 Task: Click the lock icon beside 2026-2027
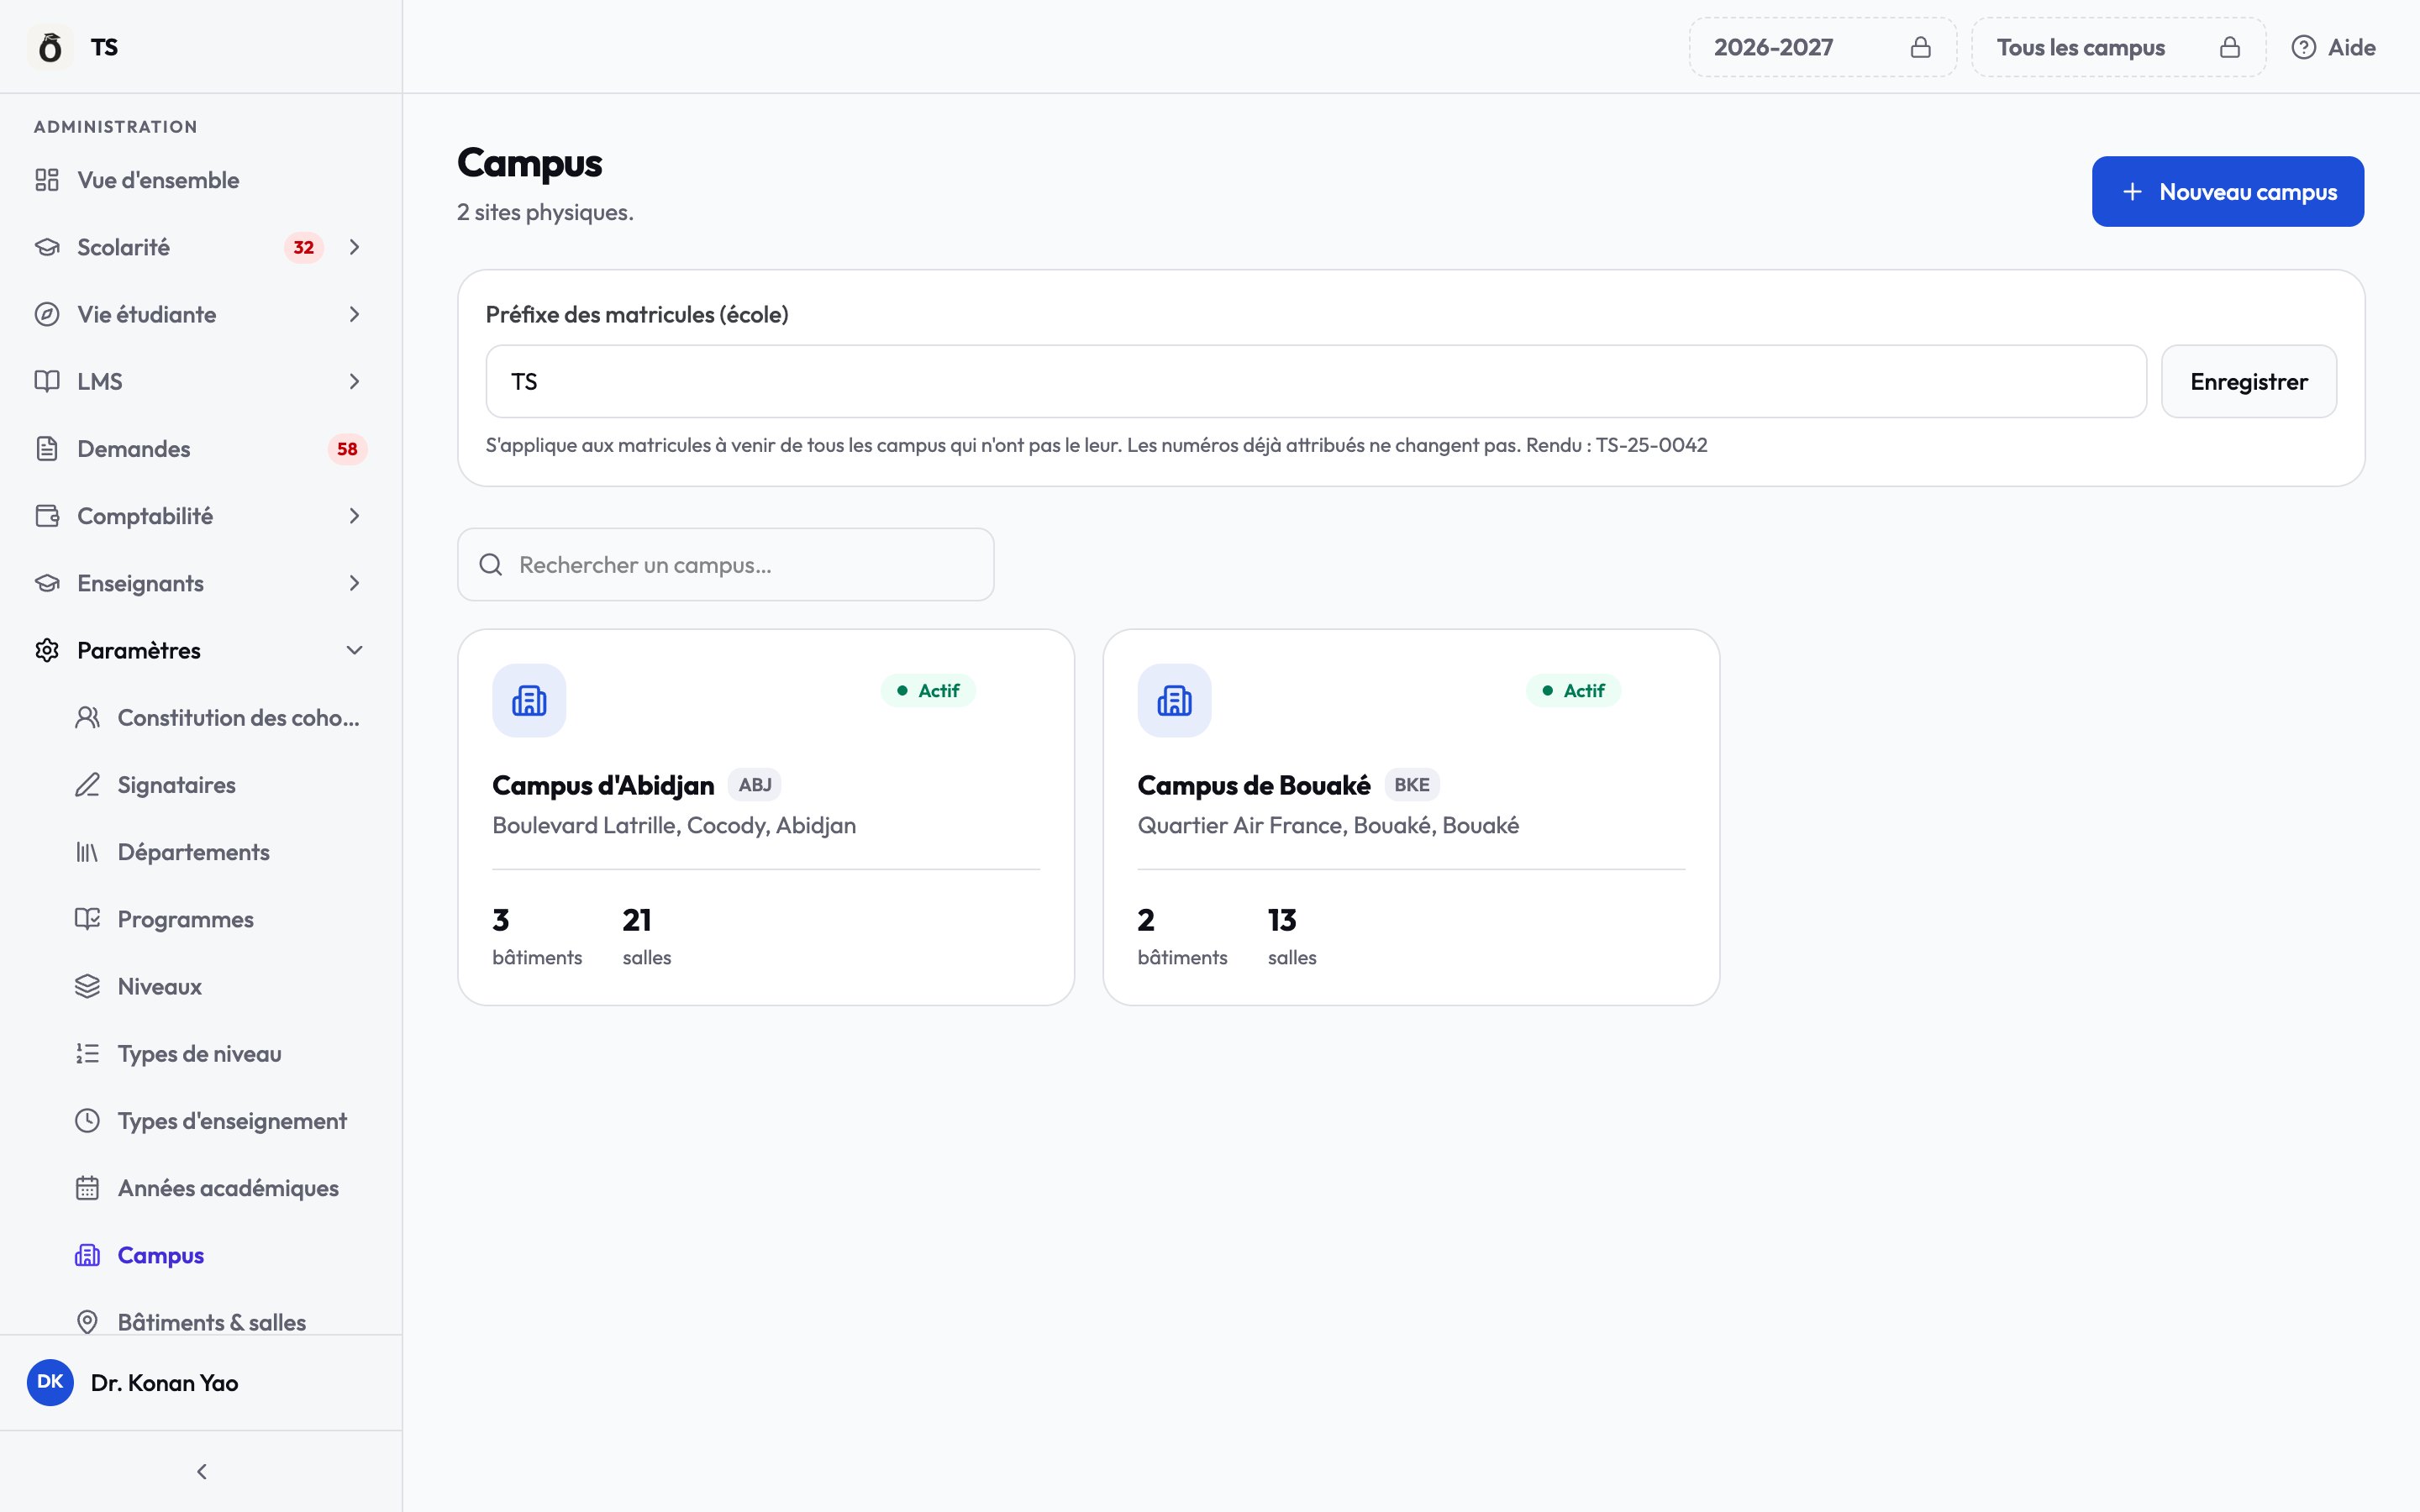pos(1920,47)
